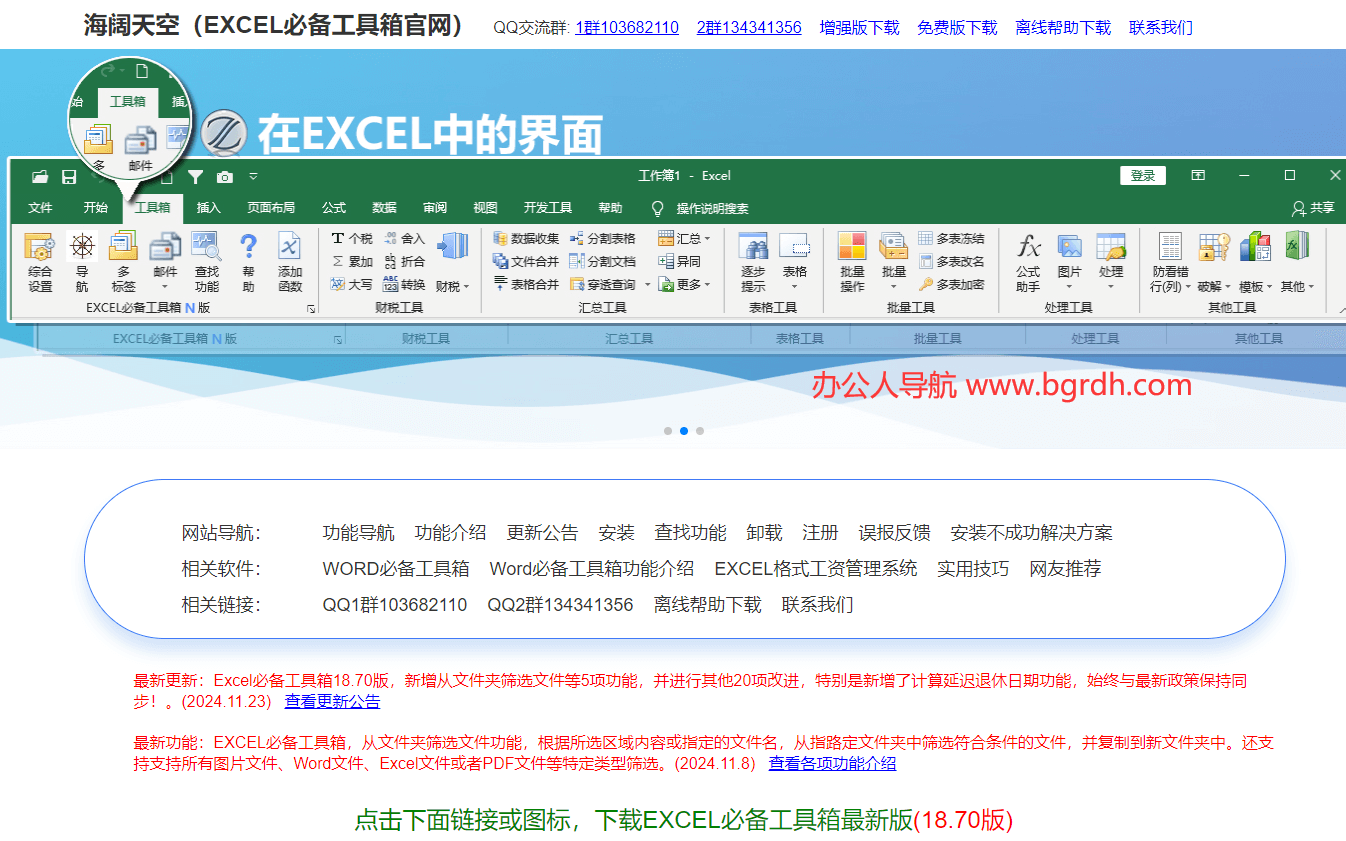Expand the 图片 dropdown arrow
Screen dimensions: 1346x841
(x=1069, y=286)
